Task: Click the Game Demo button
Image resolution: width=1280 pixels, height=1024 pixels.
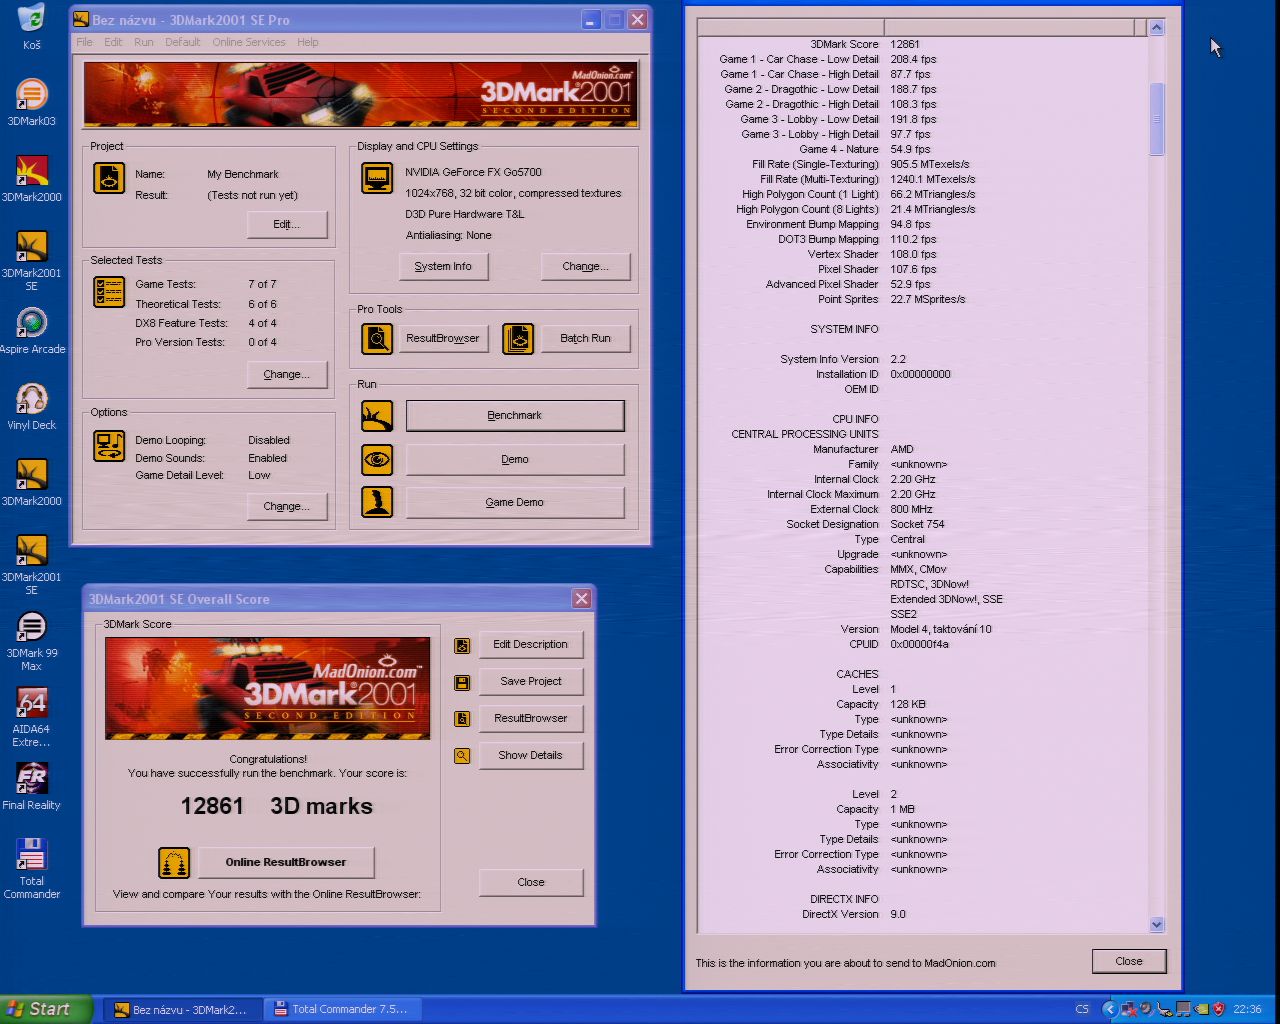Action: (515, 502)
